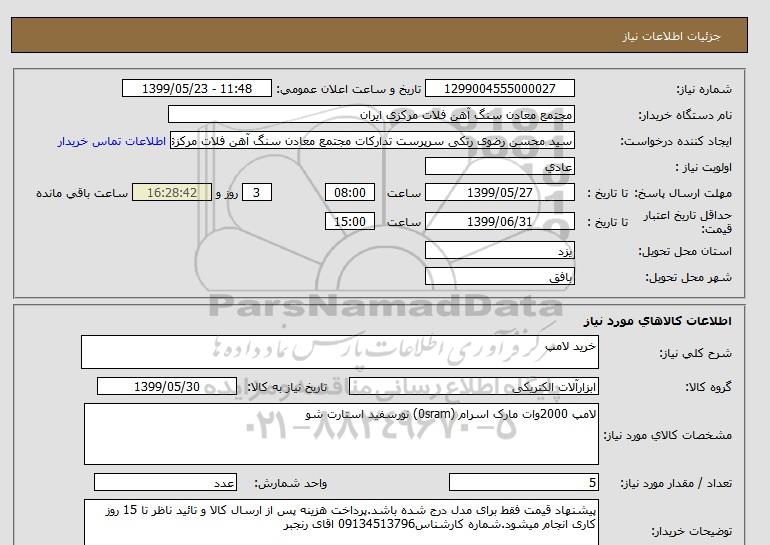This screenshot has width=770, height=545.
Task: Click the label گروه کالا
Action: (x=709, y=387)
